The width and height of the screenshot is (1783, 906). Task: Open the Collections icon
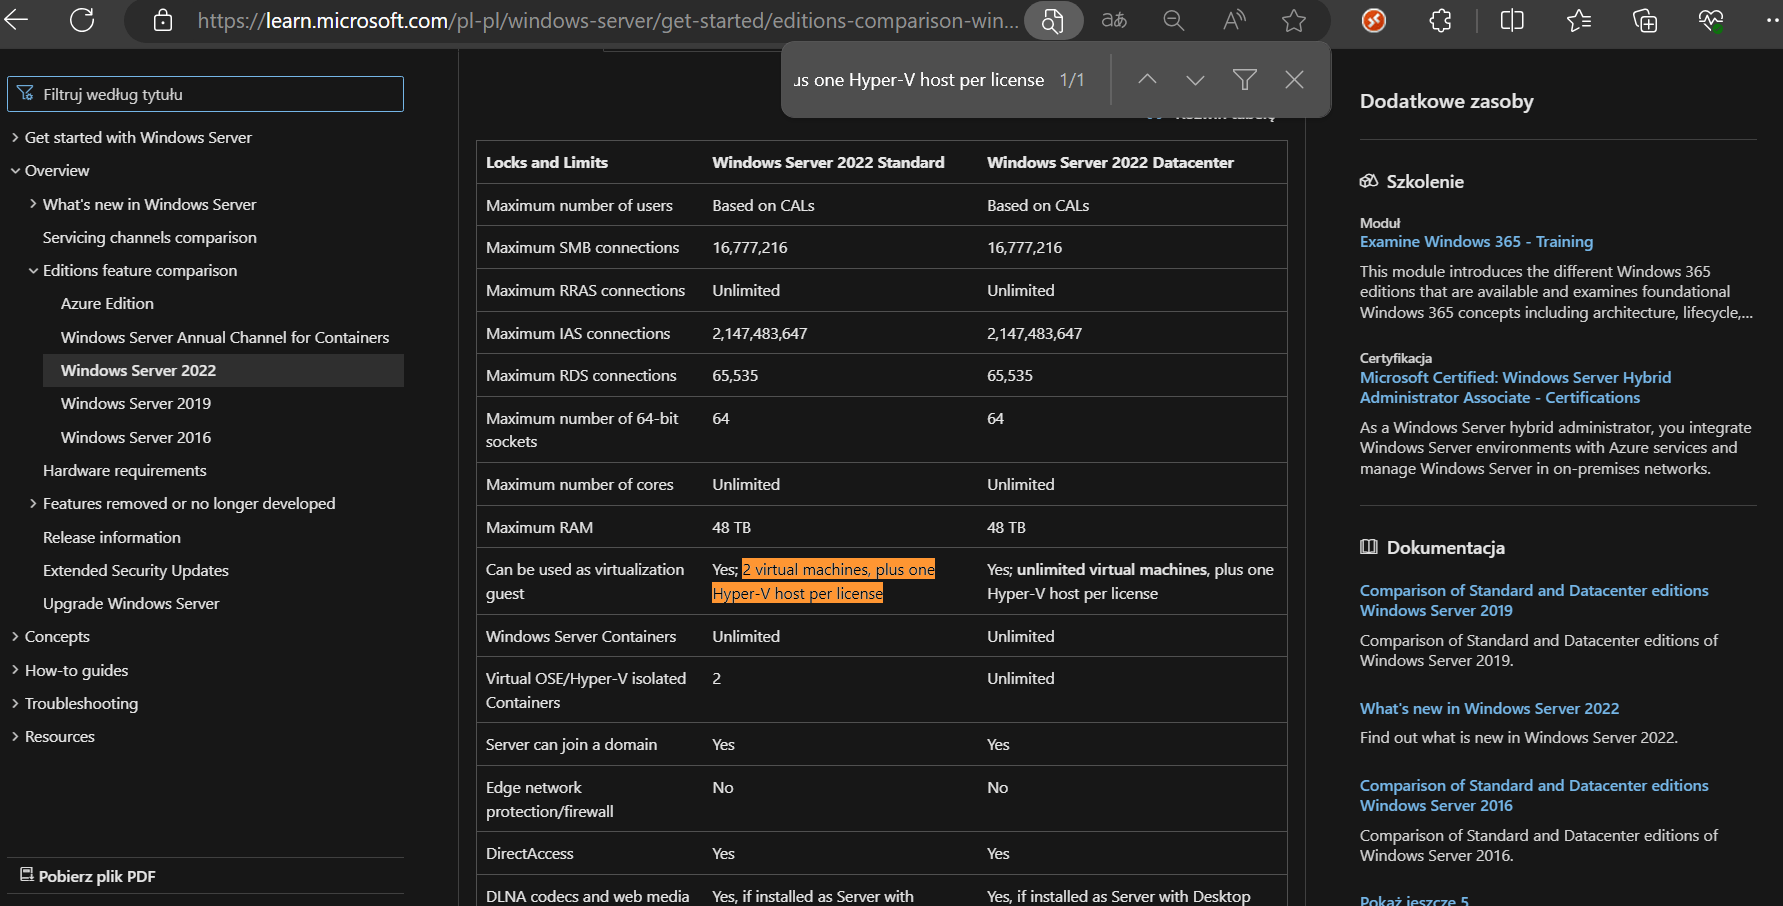(x=1645, y=20)
